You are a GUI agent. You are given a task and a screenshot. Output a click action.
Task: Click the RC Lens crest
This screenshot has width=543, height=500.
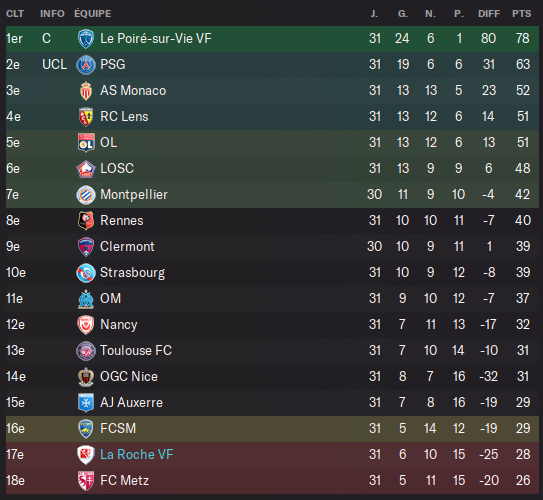[86, 117]
